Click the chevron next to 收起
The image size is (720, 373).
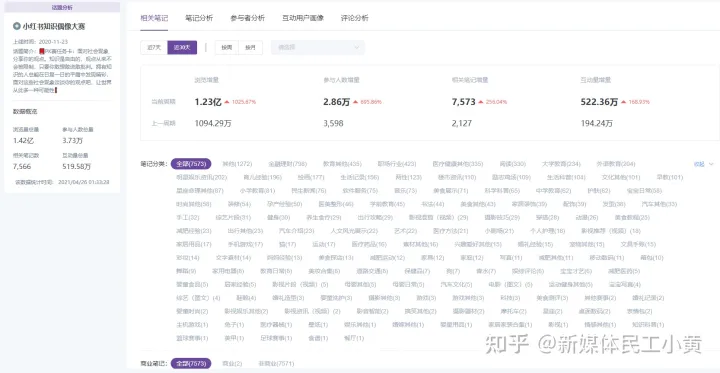(x=711, y=164)
